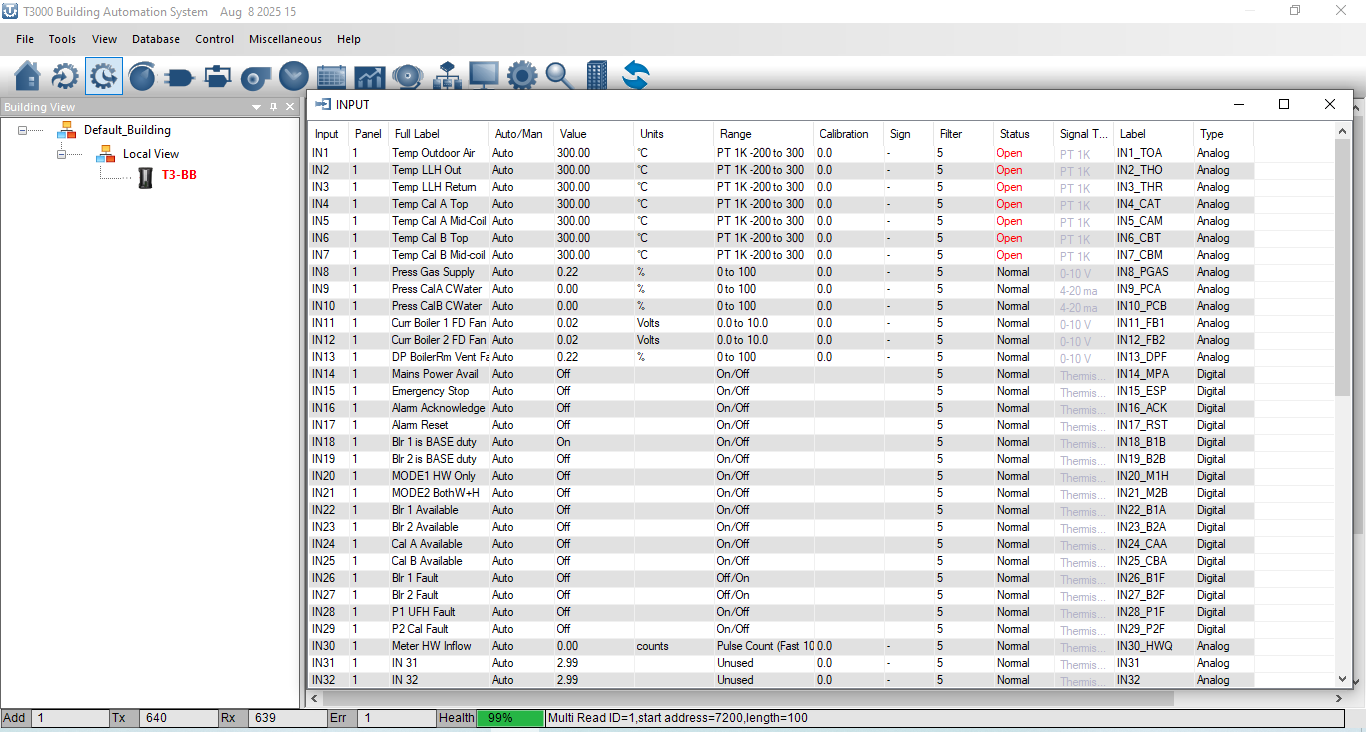
Task: Click the logic gate plug toolbar icon
Action: pyautogui.click(x=180, y=76)
